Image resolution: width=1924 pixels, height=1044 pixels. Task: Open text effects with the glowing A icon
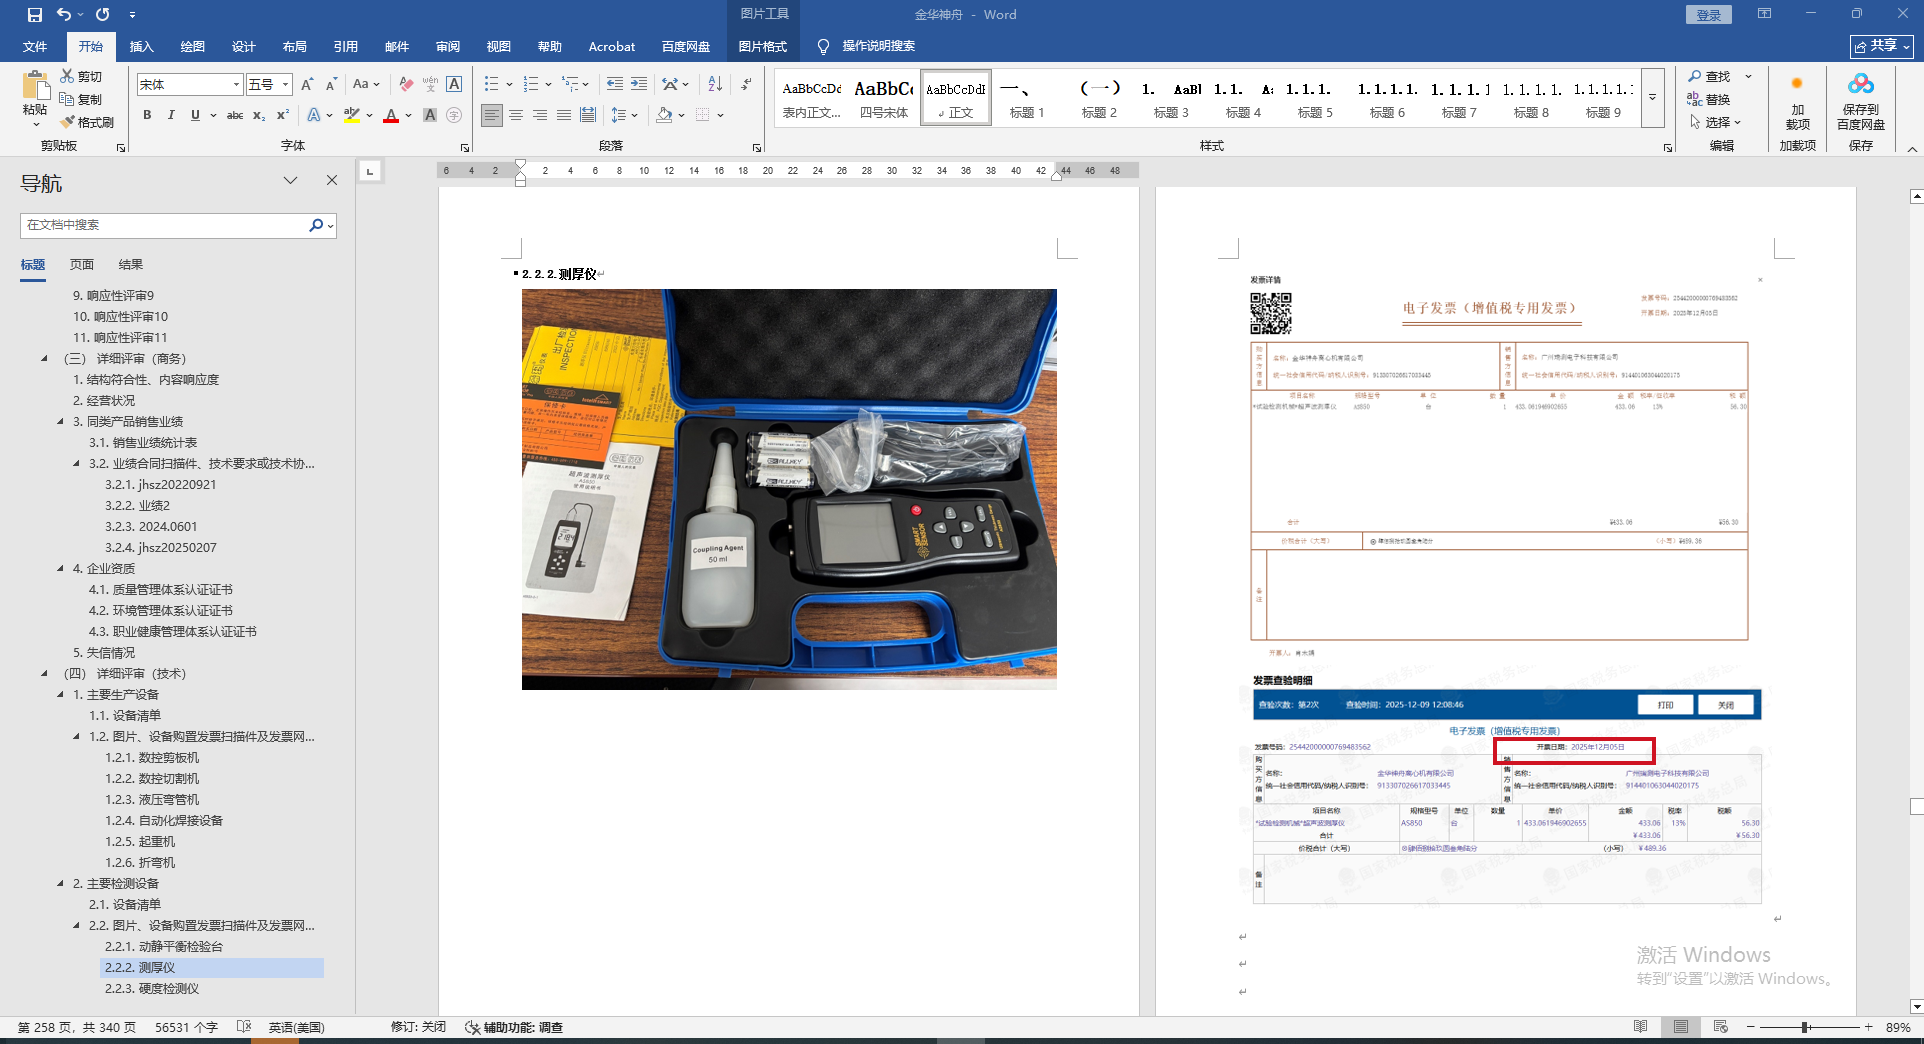(x=314, y=115)
